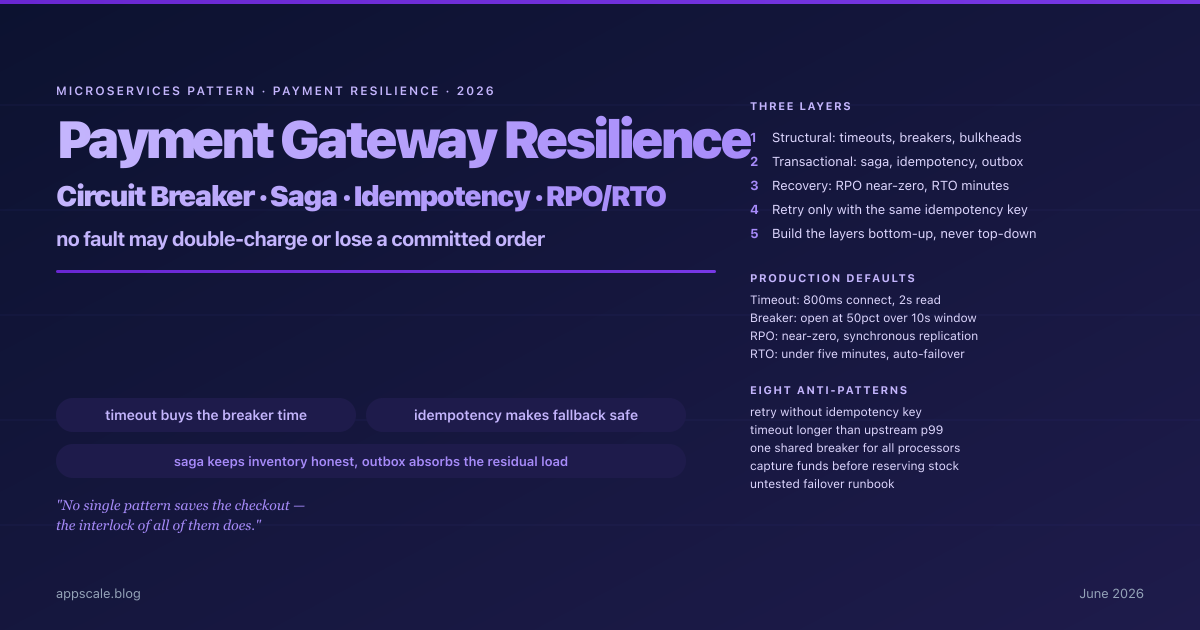Screen dimensions: 1200x630
Task: Click the 'June 2026' date
Action: [1111, 594]
